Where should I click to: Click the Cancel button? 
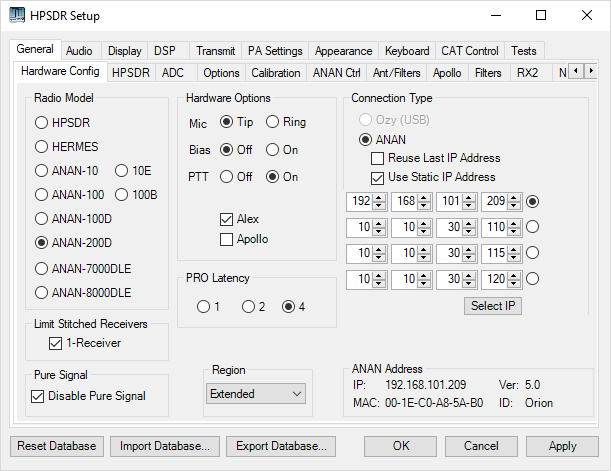pos(481,446)
